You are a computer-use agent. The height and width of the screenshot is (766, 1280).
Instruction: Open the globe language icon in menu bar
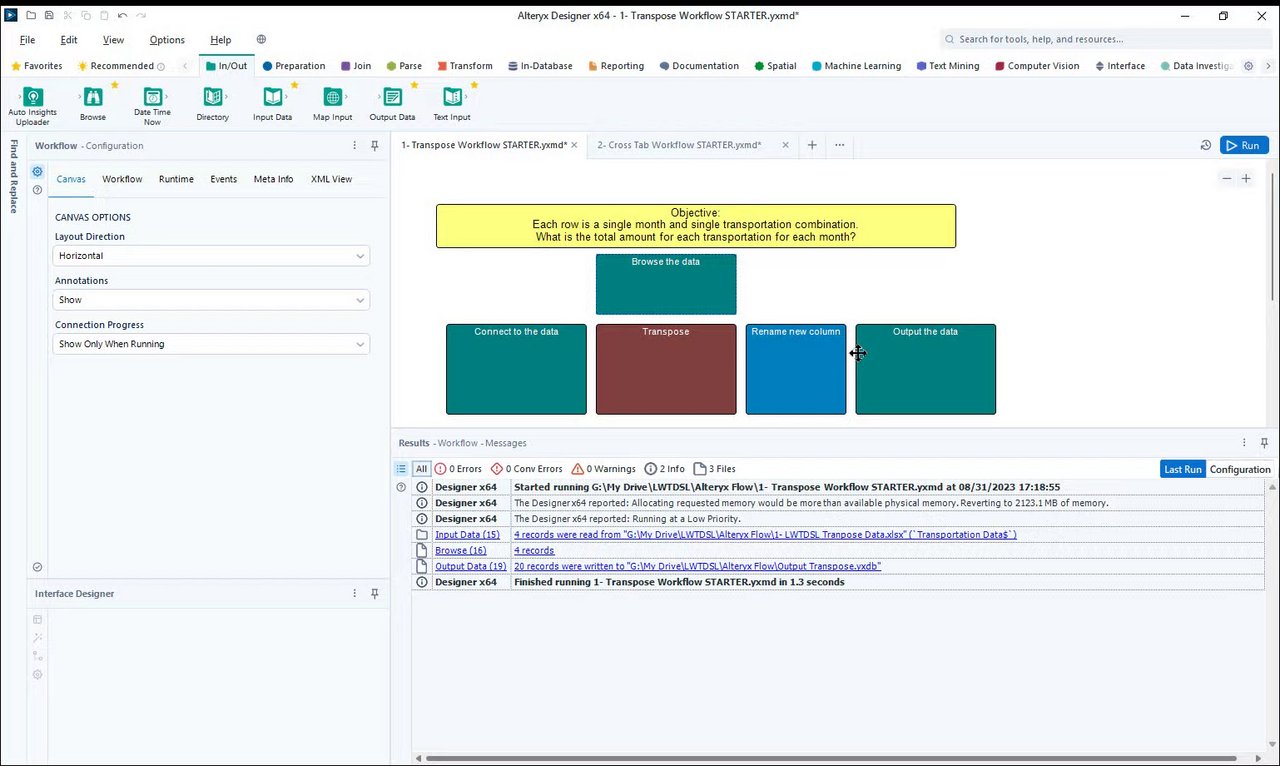point(261,40)
